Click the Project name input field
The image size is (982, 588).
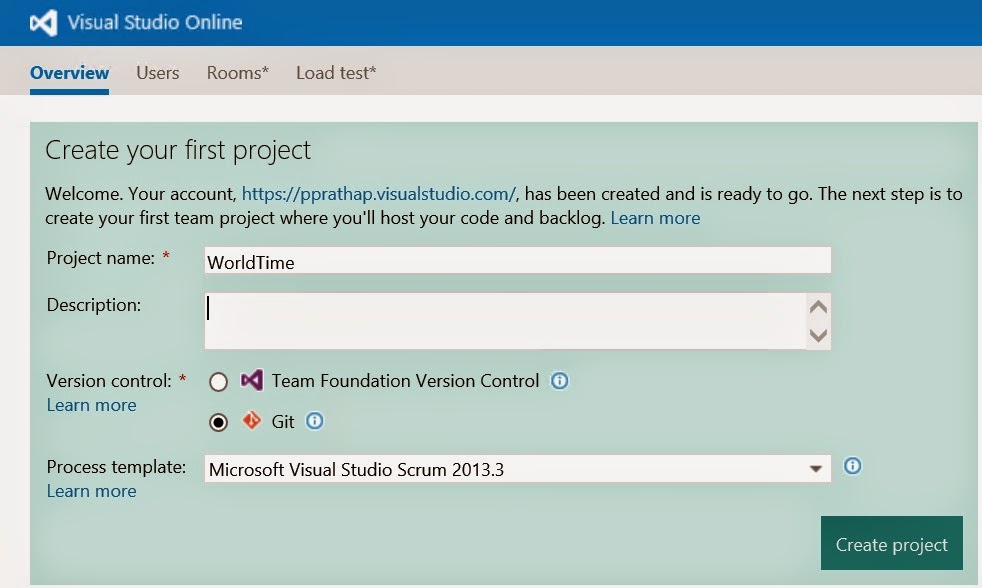(x=517, y=260)
